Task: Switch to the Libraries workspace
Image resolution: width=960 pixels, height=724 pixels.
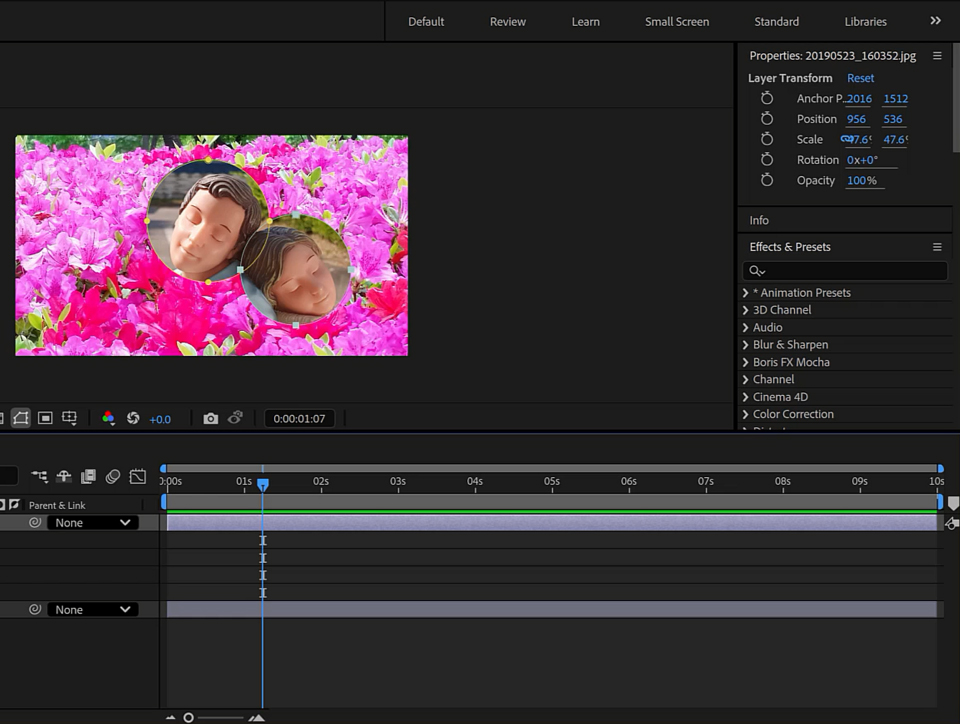Action: click(x=865, y=22)
